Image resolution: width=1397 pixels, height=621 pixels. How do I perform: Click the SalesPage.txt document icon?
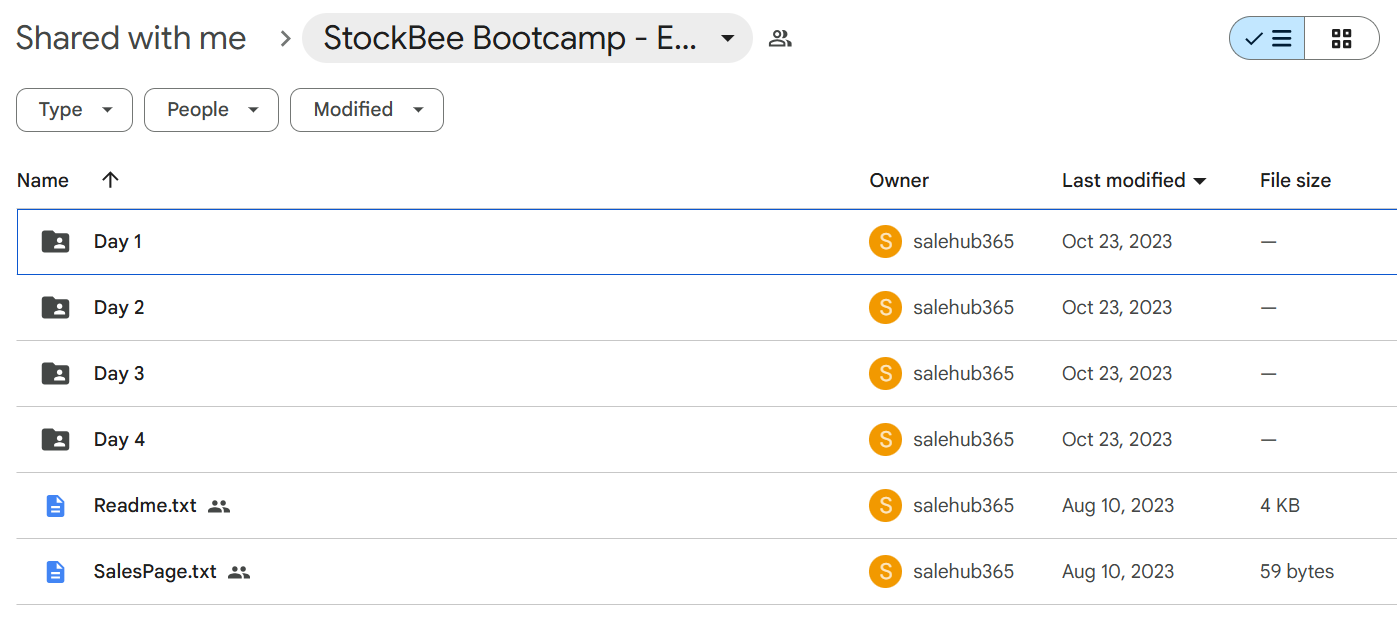[56, 571]
